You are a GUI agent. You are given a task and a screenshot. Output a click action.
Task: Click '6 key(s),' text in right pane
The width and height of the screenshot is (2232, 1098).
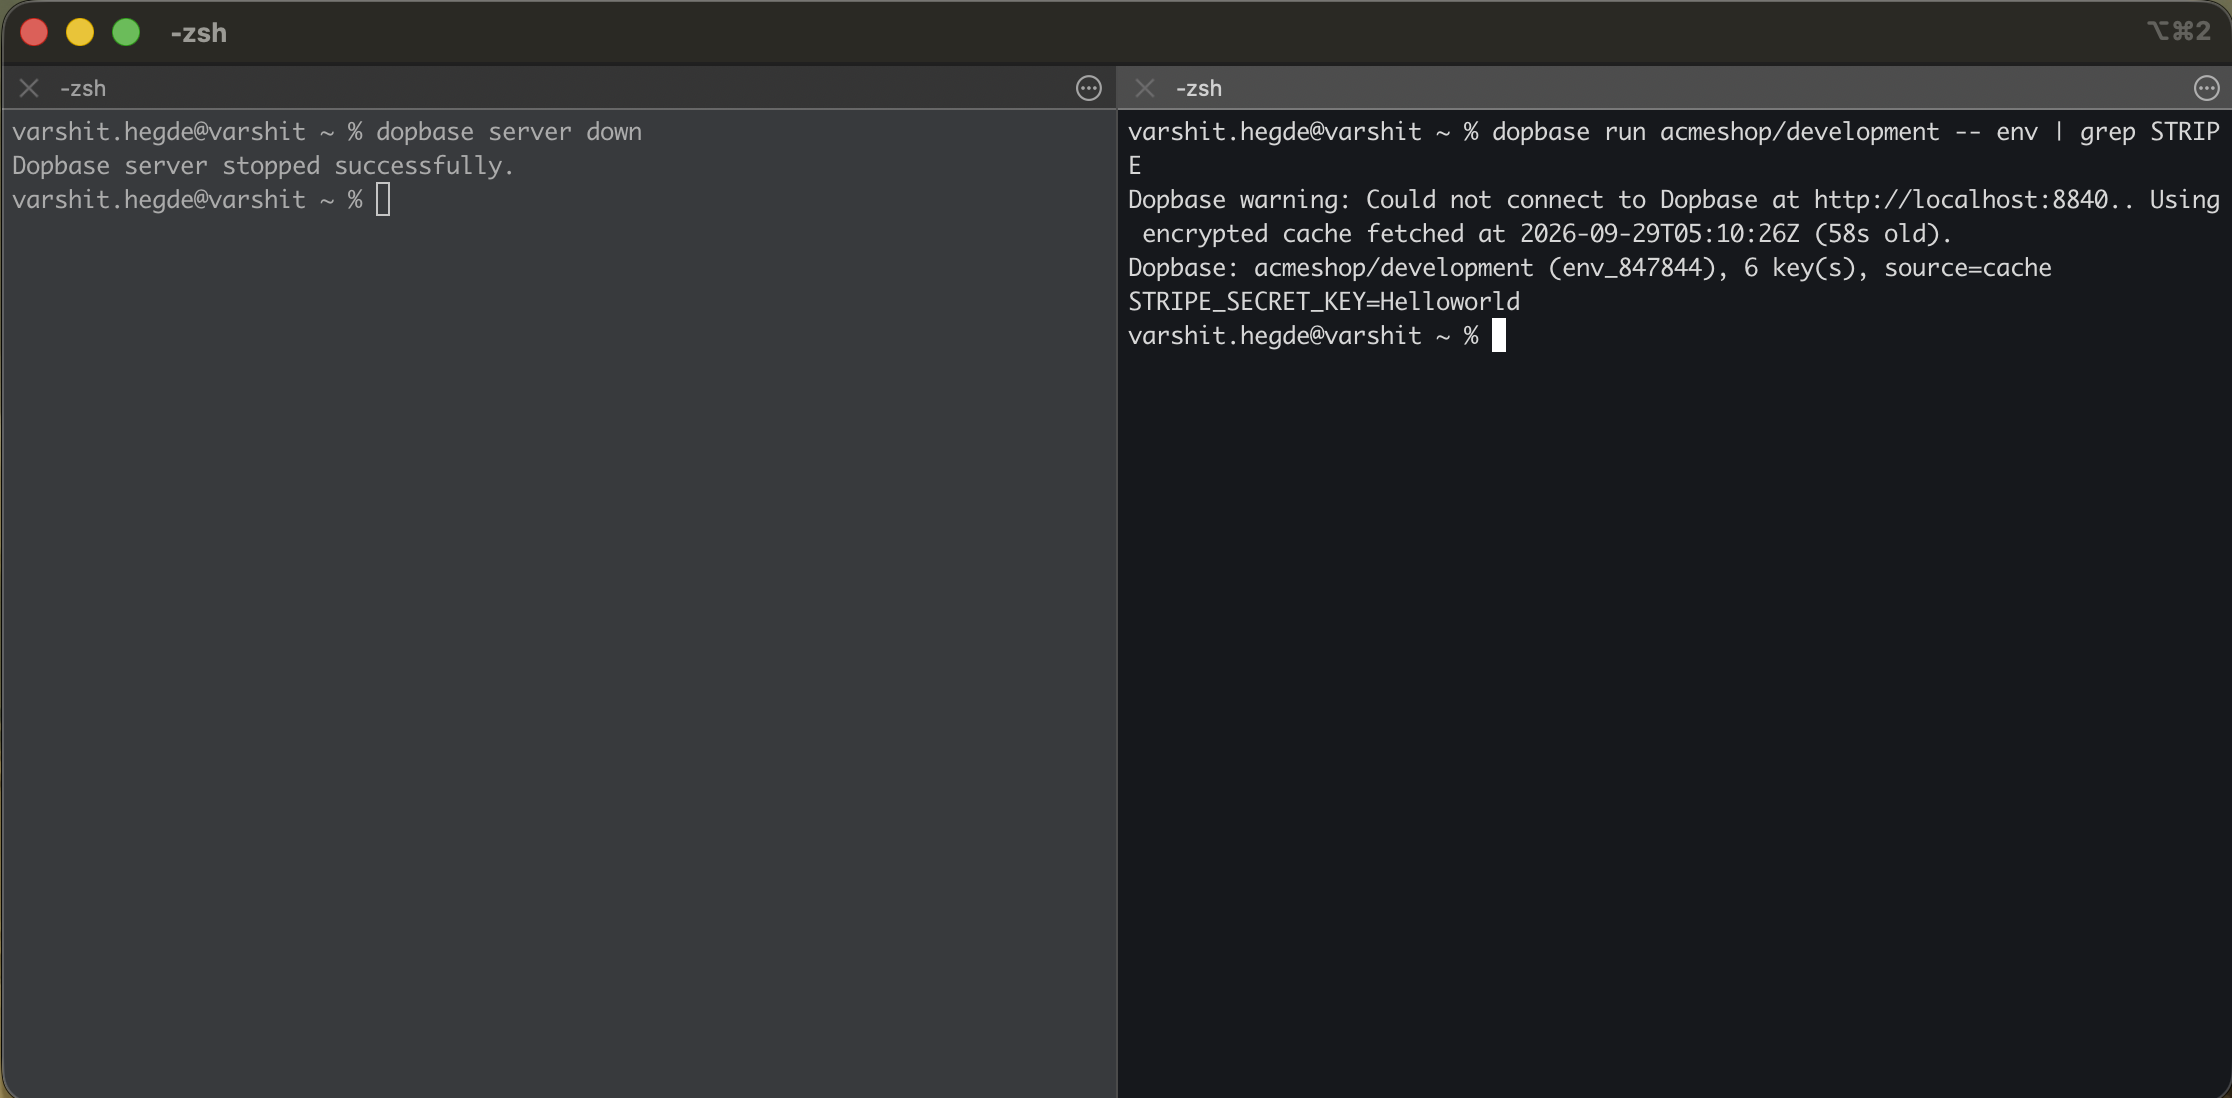coord(1806,268)
